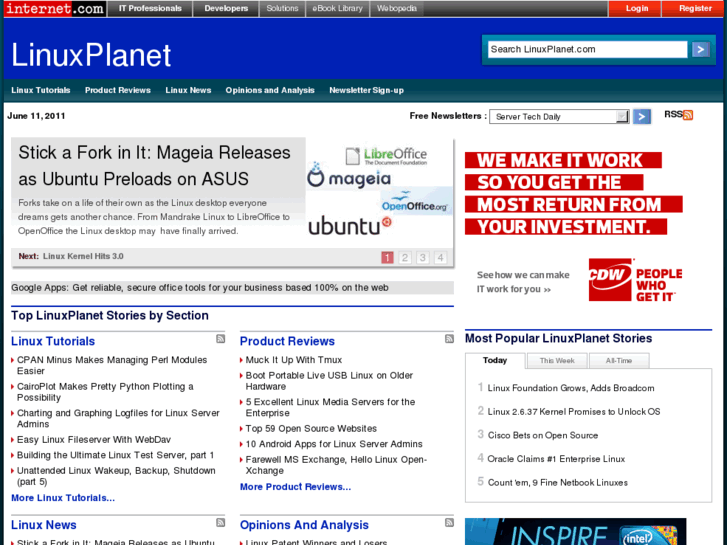Open the eBook Library menu item
The image size is (727, 545).
(x=338, y=8)
